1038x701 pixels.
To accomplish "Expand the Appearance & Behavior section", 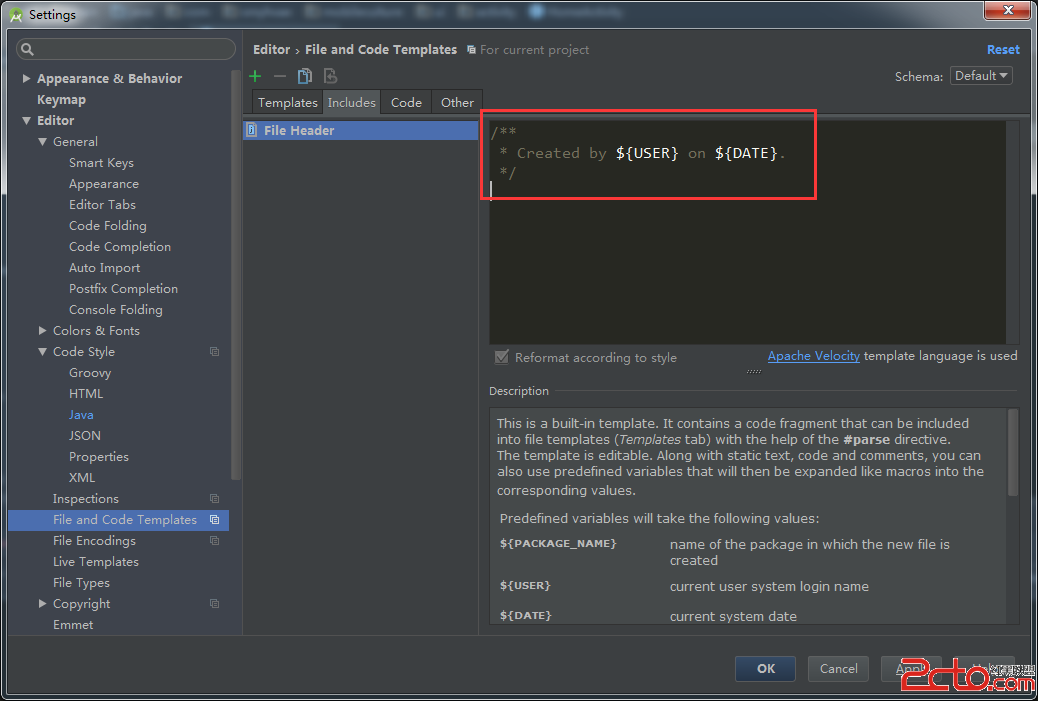I will click(26, 78).
